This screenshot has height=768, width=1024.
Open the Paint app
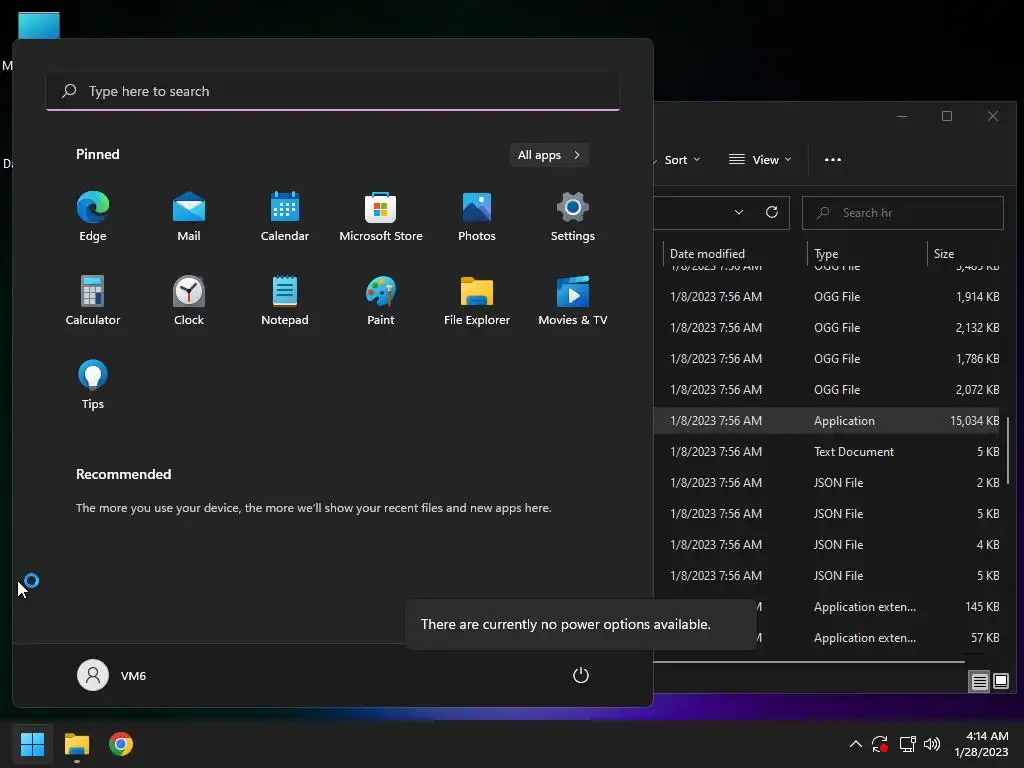click(x=381, y=301)
